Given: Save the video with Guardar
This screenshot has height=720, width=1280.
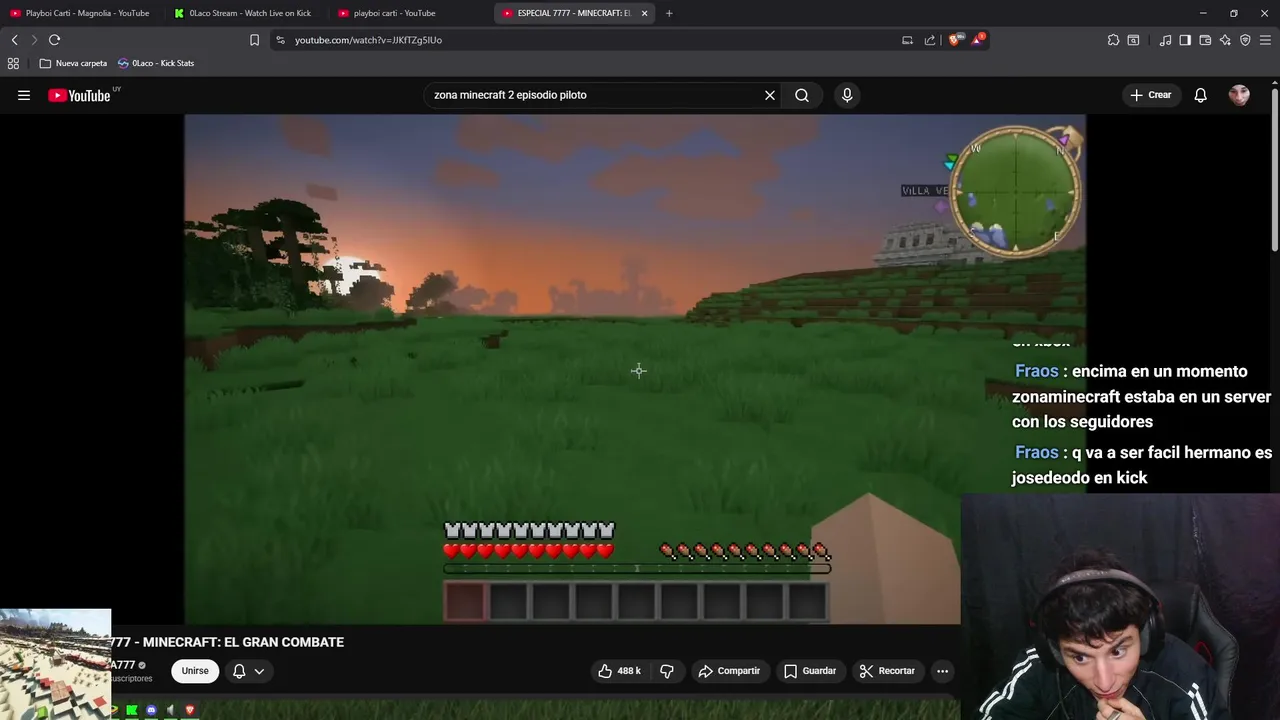Looking at the screenshot, I should 810,671.
